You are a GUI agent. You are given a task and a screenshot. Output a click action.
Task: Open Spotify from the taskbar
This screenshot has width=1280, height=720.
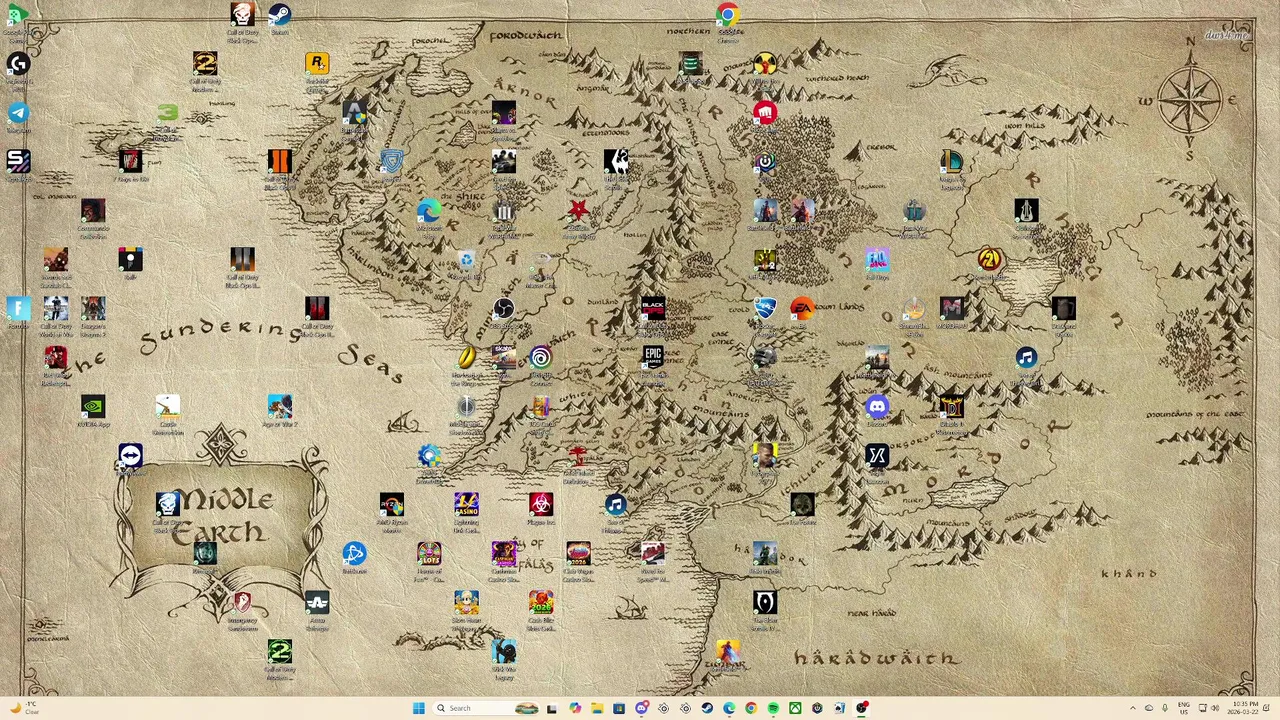coord(773,708)
